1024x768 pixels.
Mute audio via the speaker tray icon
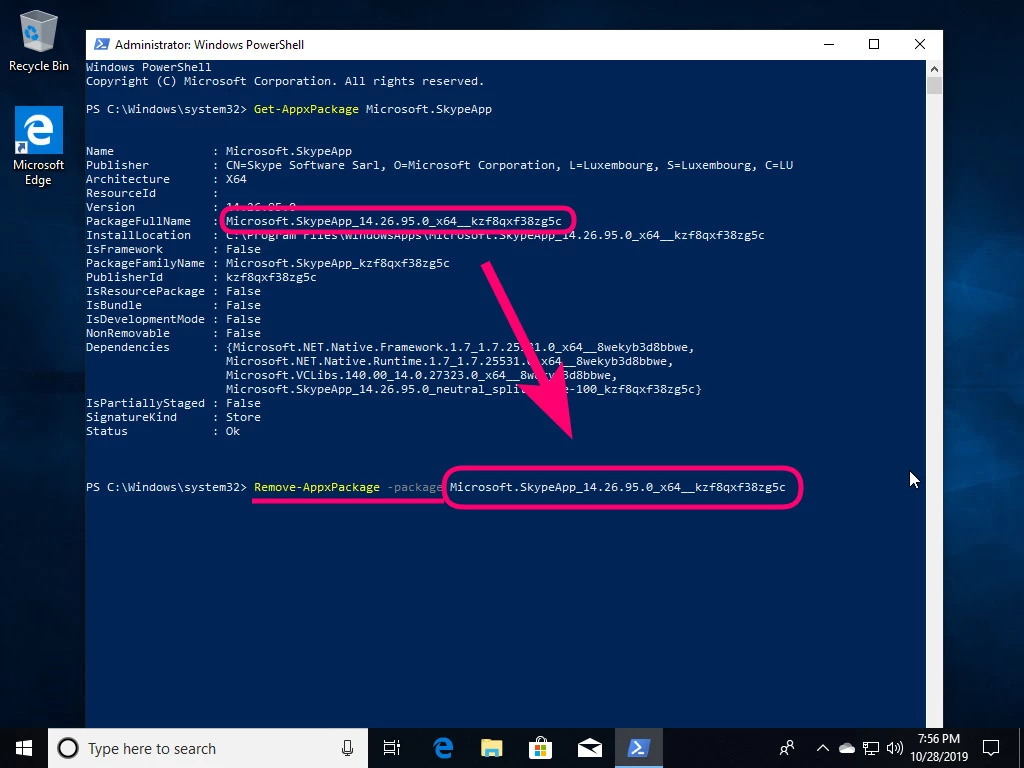(893, 747)
